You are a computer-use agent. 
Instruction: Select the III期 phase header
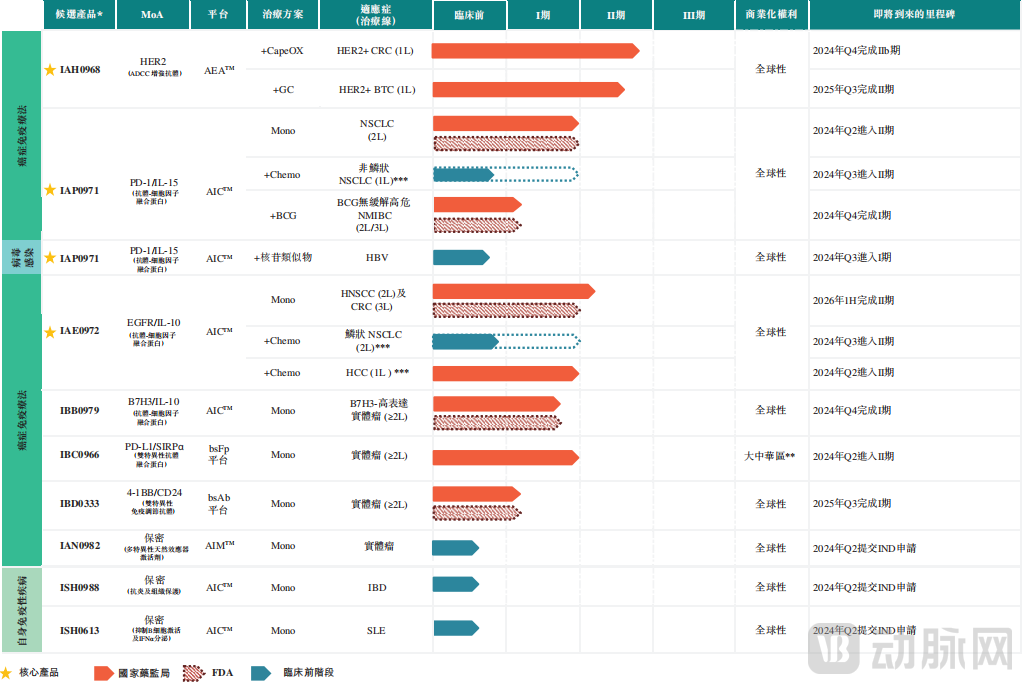693,16
